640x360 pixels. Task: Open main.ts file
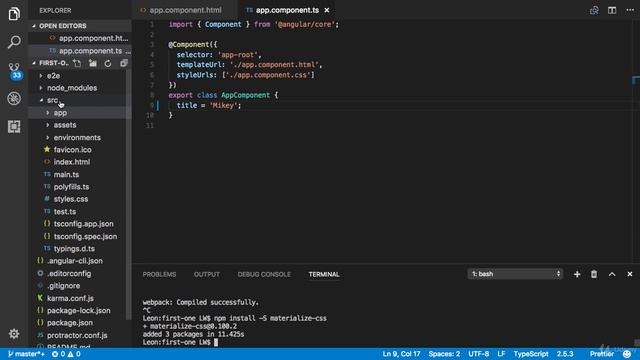pyautogui.click(x=66, y=175)
